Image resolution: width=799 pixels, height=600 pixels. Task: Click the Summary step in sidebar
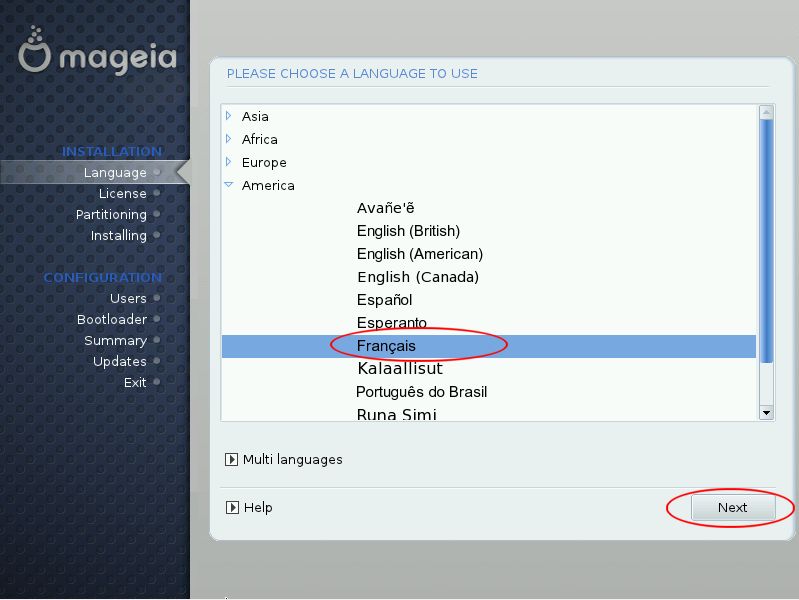(116, 340)
